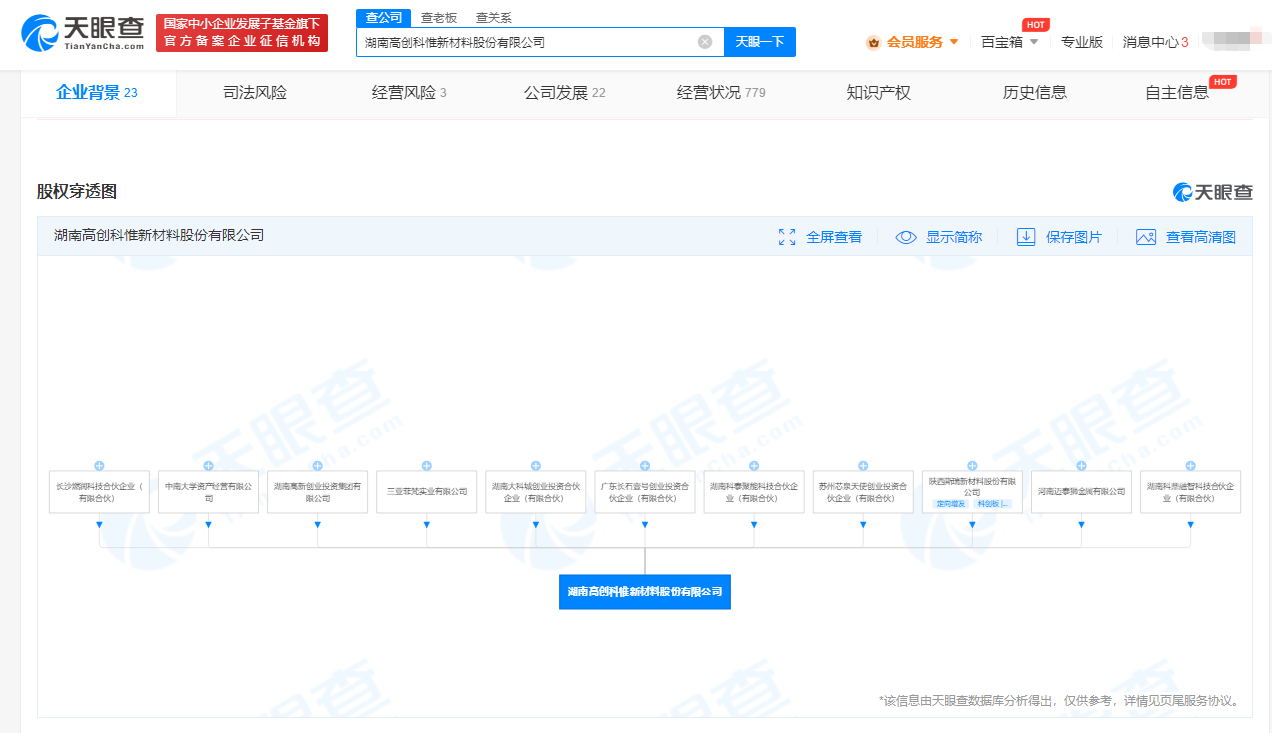
Task: Select the 湖南科泰 technology partnership node
Action: pyautogui.click(x=753, y=492)
